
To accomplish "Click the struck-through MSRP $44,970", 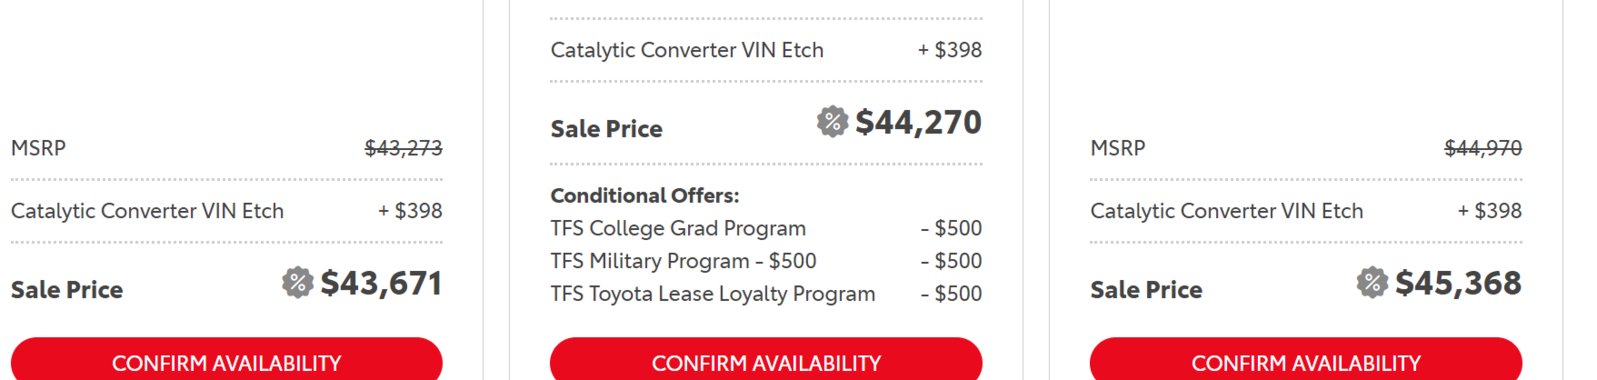I will pyautogui.click(x=1483, y=148).
